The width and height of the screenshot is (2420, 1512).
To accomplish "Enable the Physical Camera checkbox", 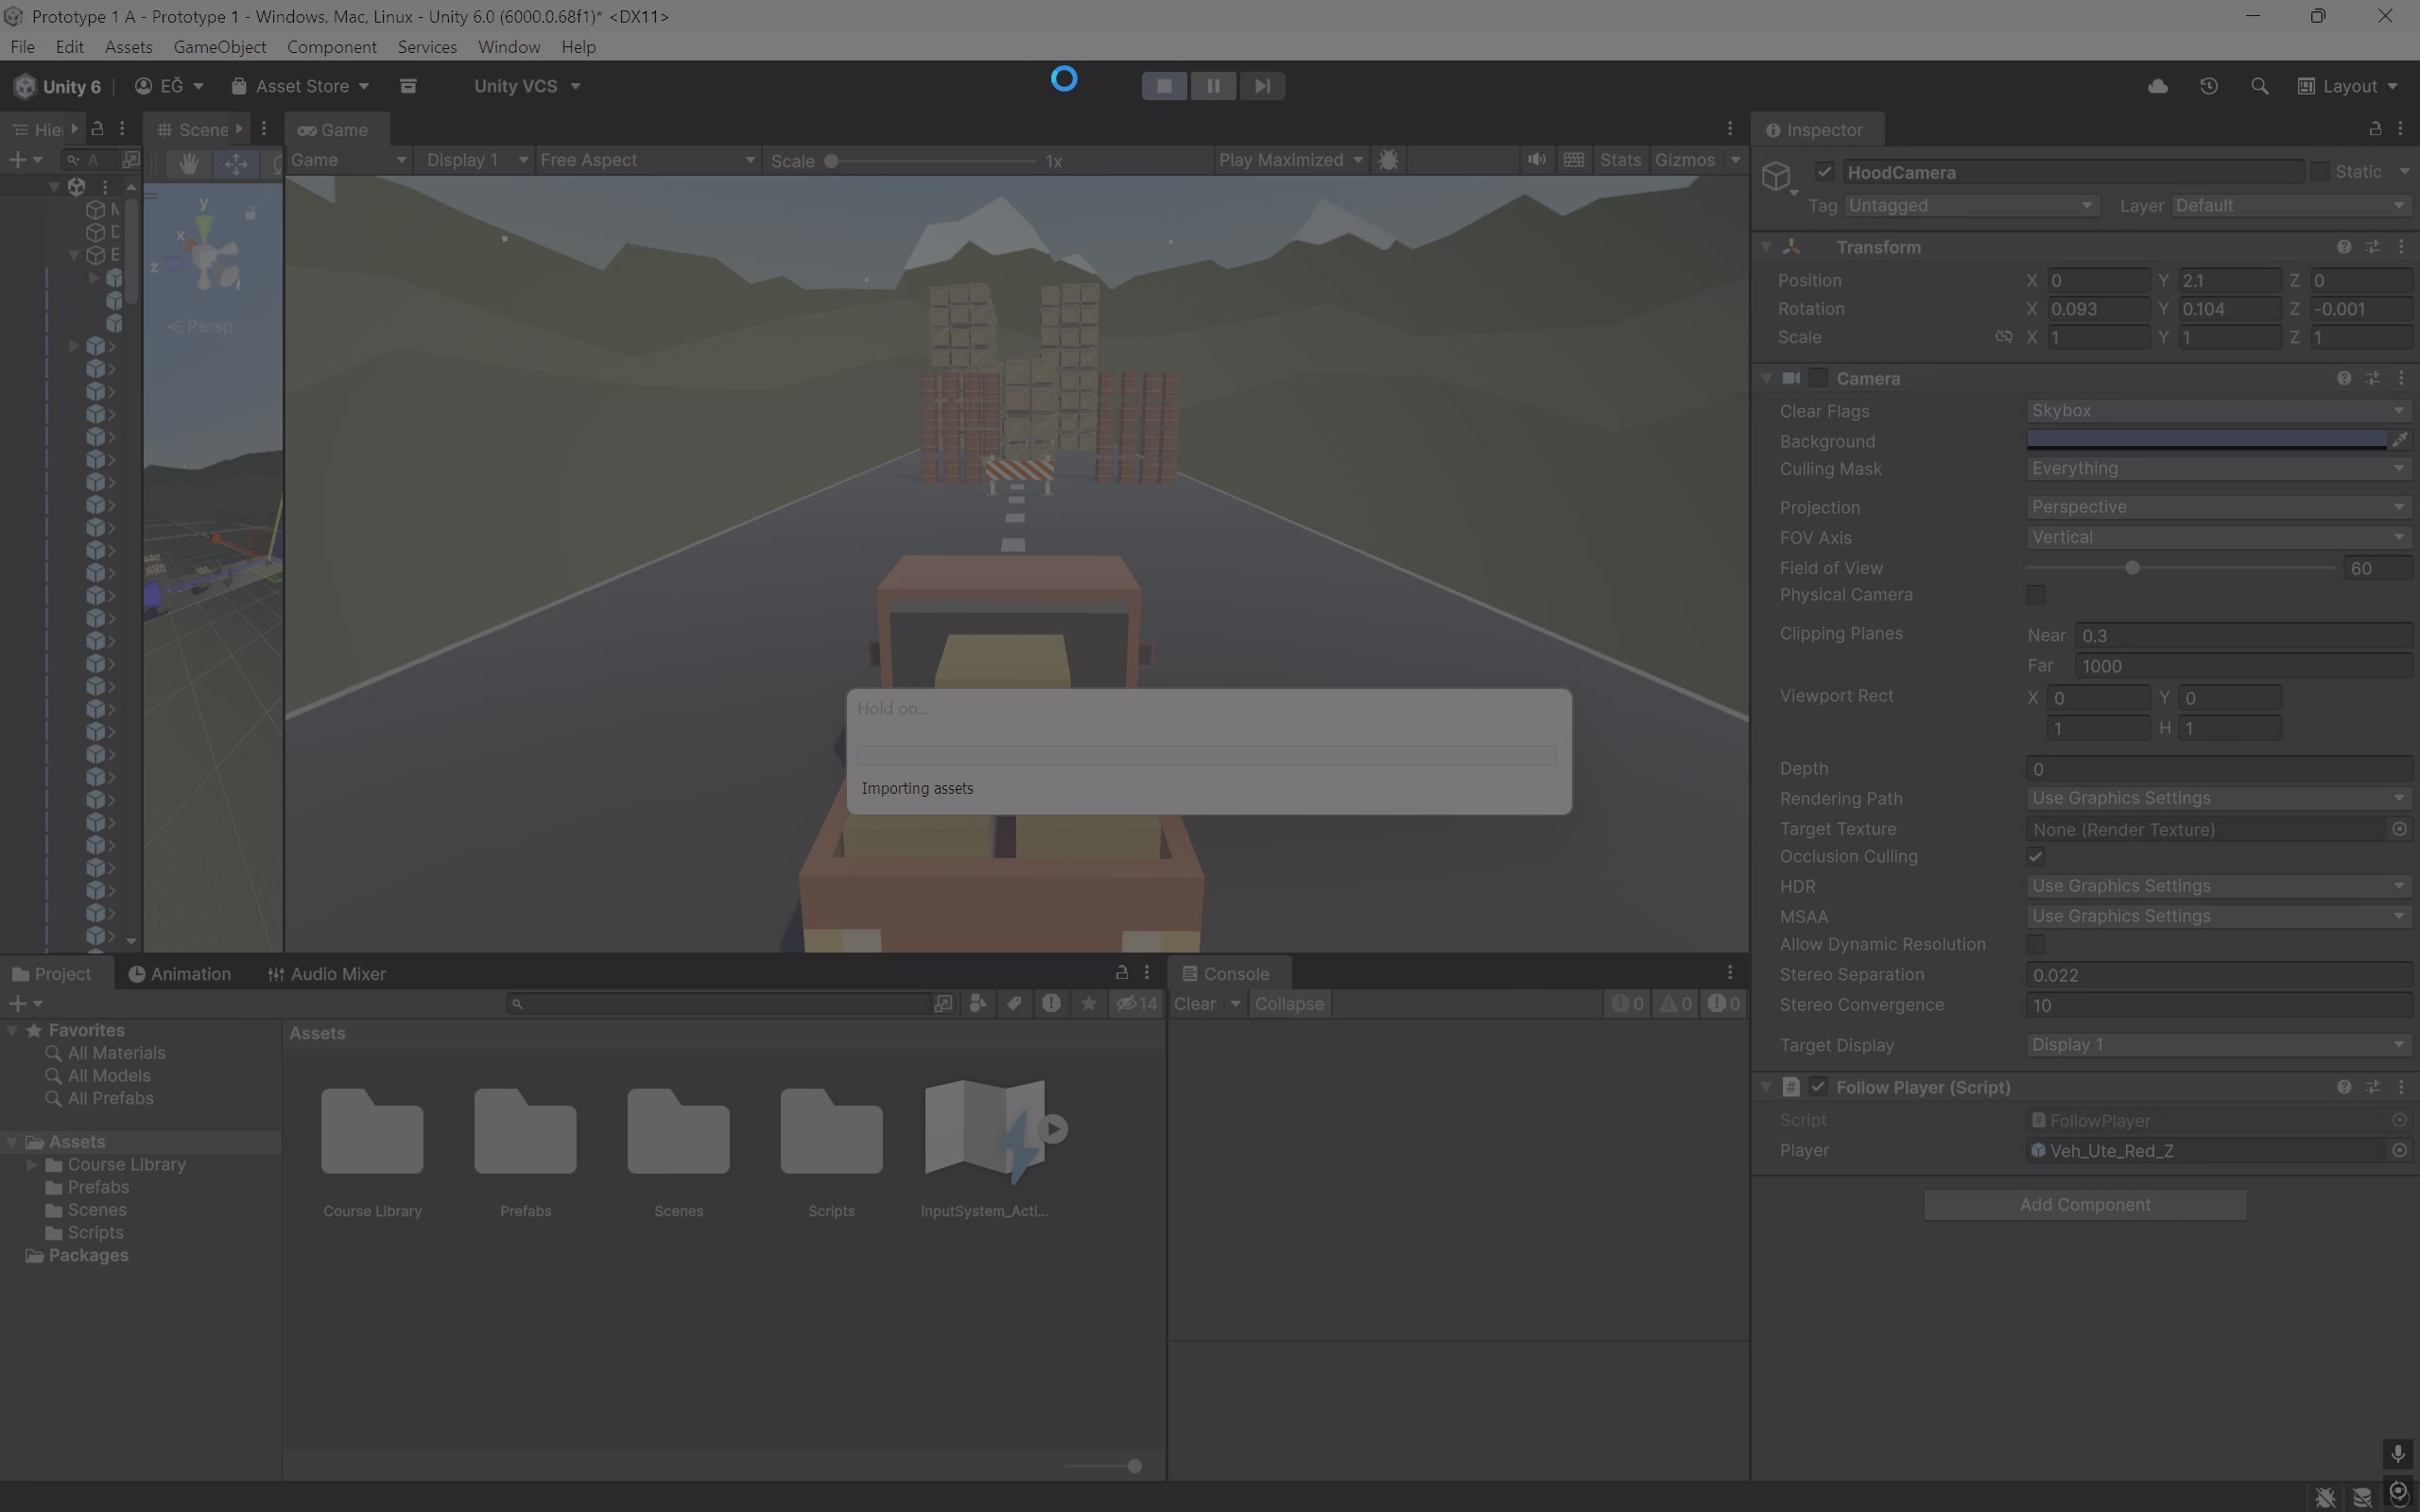I will (2035, 595).
